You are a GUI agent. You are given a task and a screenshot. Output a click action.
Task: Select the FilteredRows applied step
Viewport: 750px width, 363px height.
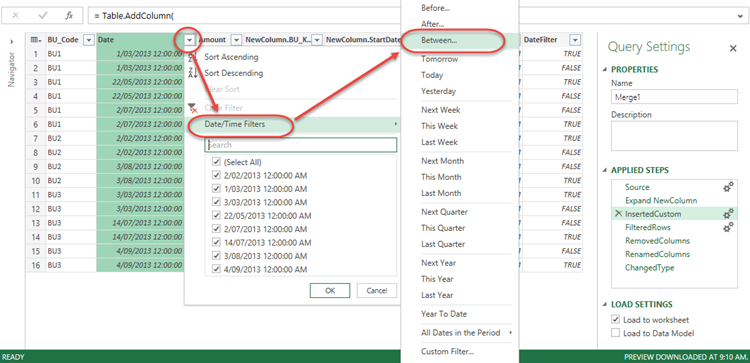click(x=648, y=227)
